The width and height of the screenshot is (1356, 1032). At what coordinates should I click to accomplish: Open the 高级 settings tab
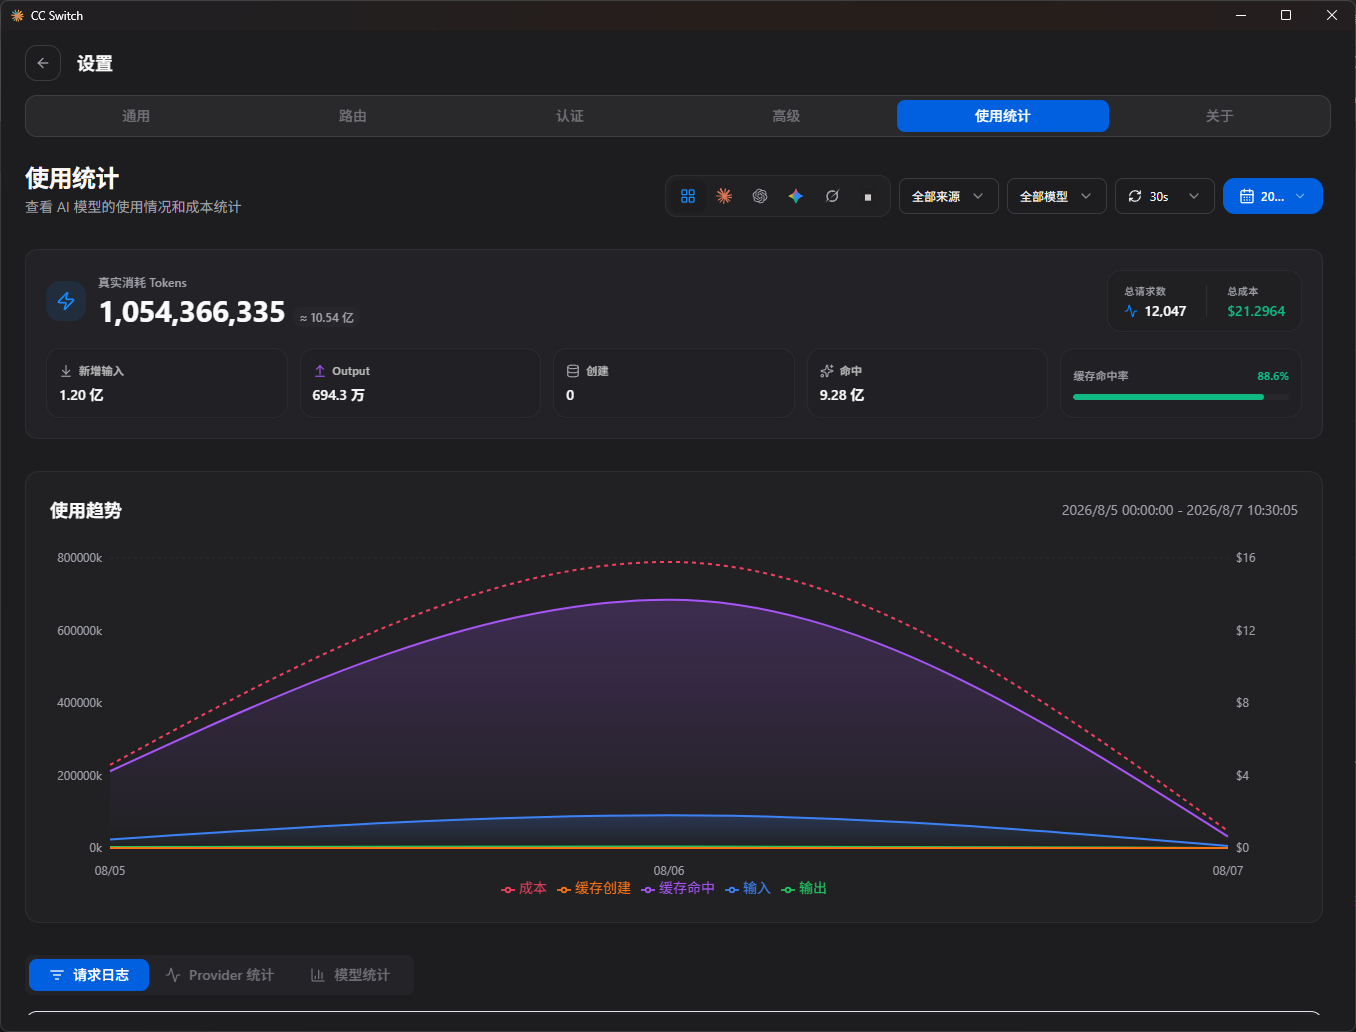tap(786, 116)
